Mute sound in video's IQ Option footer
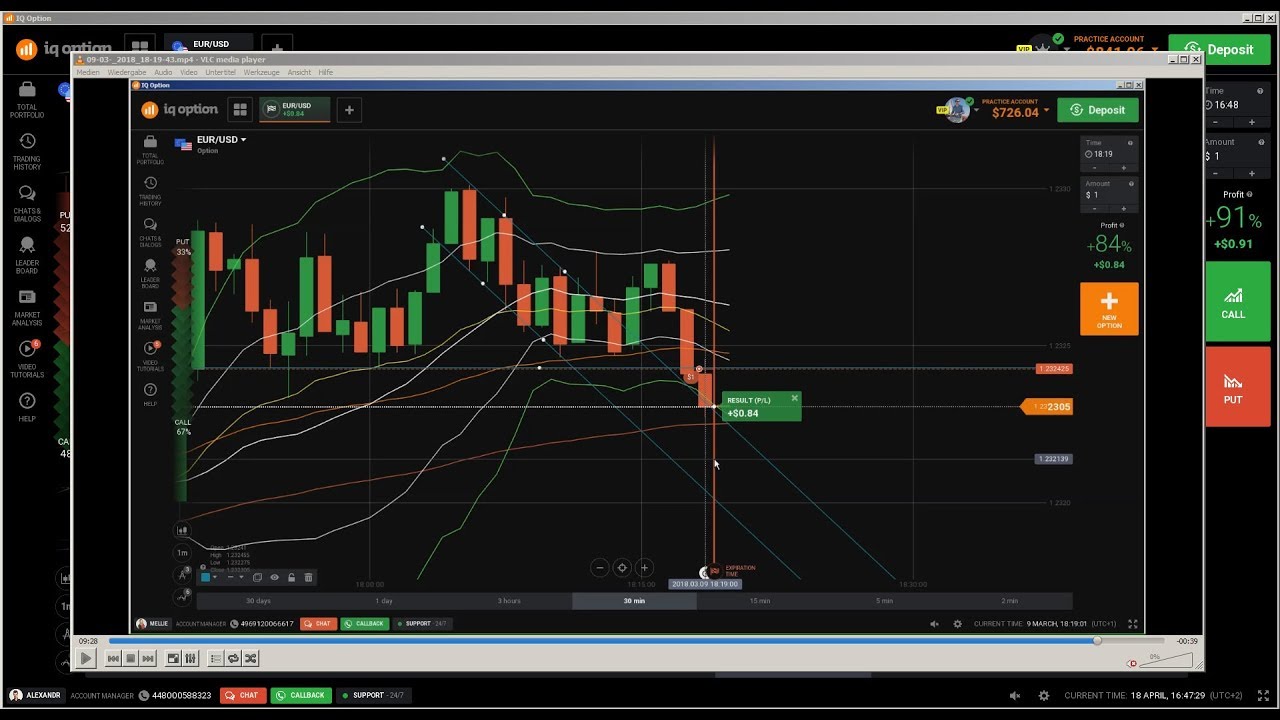This screenshot has height=720, width=1280. [x=934, y=624]
